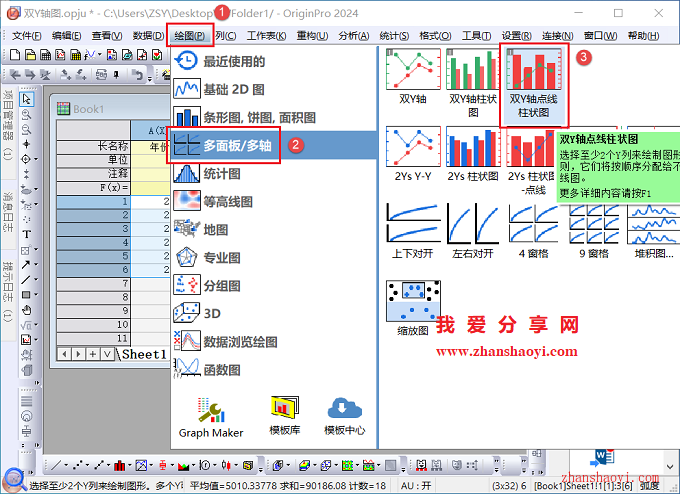Choose the 双Y轴 plot template
680x494 pixels.
point(413,76)
